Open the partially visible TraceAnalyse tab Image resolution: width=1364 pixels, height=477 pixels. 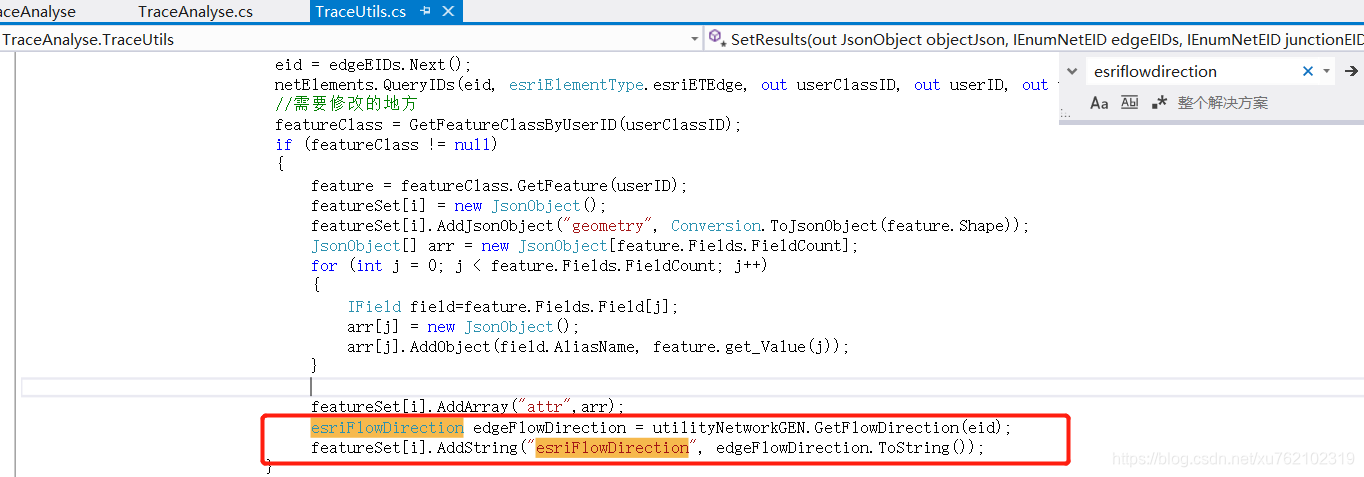pos(38,12)
